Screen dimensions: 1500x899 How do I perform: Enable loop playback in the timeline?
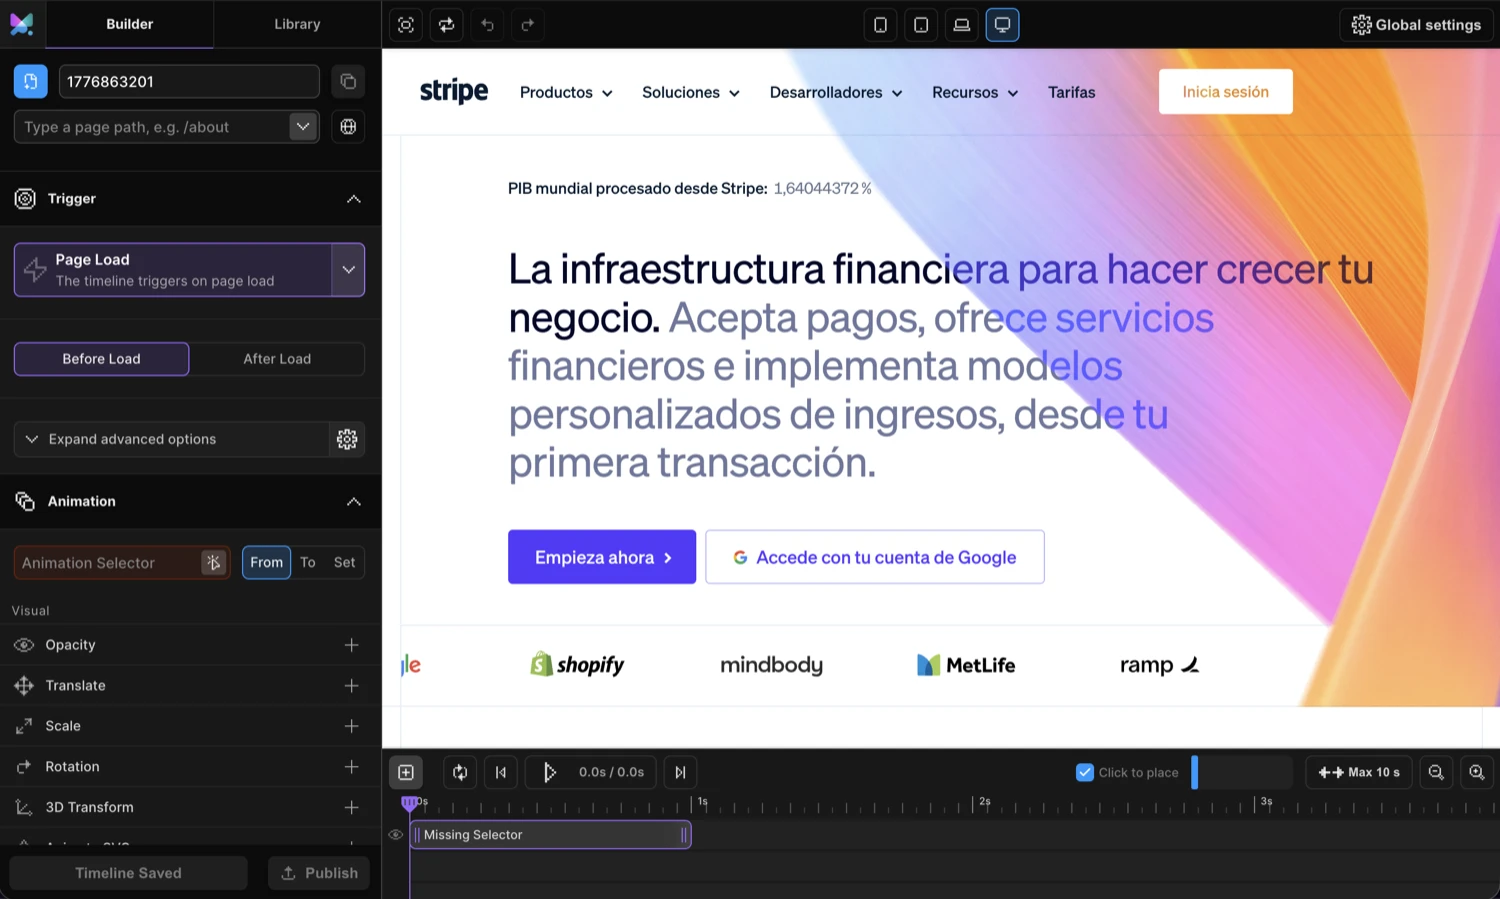tap(460, 772)
